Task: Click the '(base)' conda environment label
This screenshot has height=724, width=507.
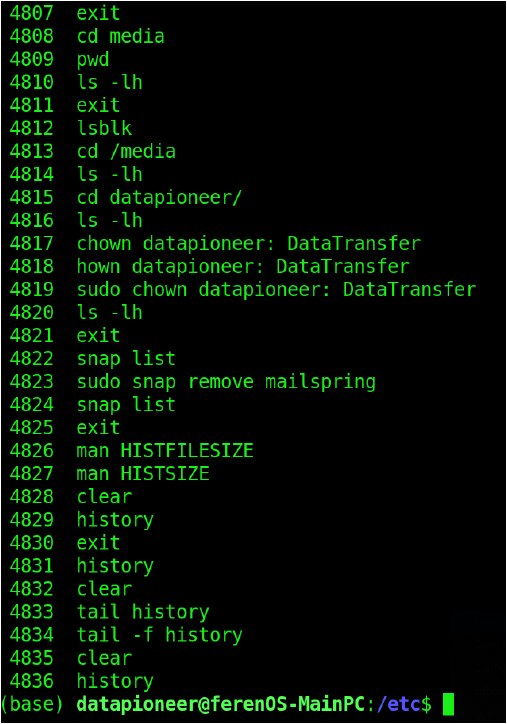Action: (32, 704)
